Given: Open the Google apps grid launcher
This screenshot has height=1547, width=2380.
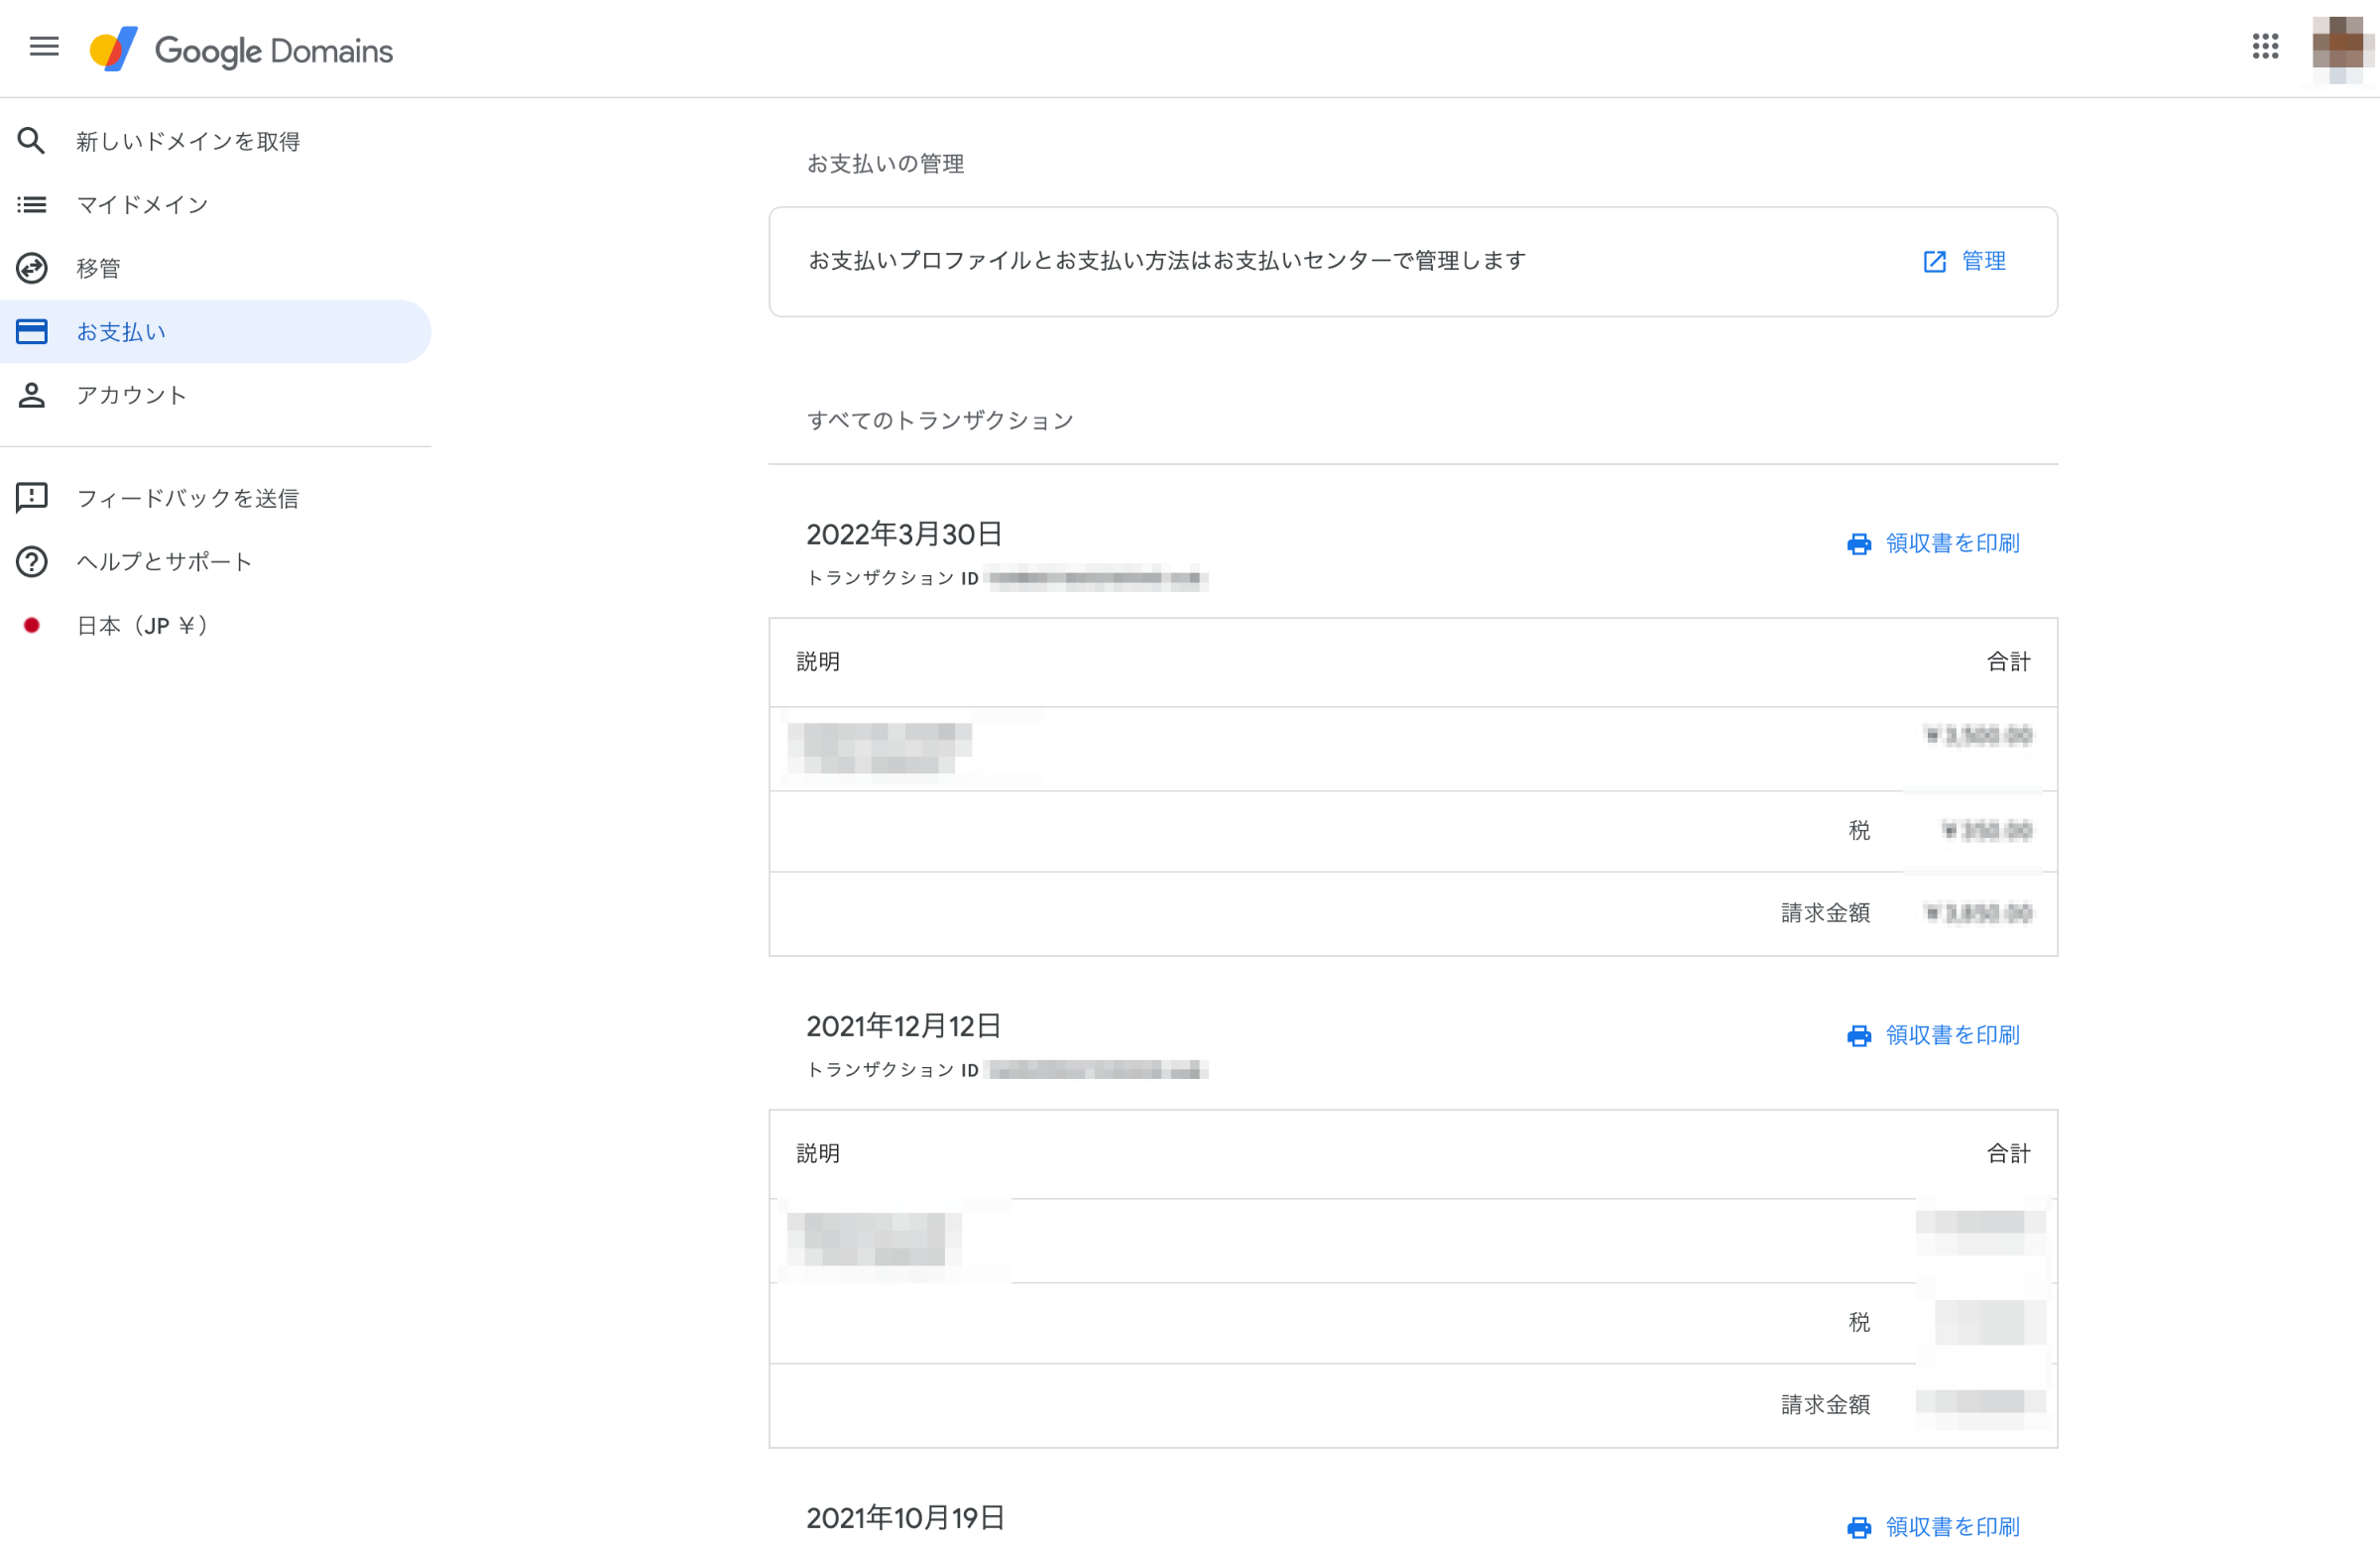Looking at the screenshot, I should pyautogui.click(x=2268, y=47).
